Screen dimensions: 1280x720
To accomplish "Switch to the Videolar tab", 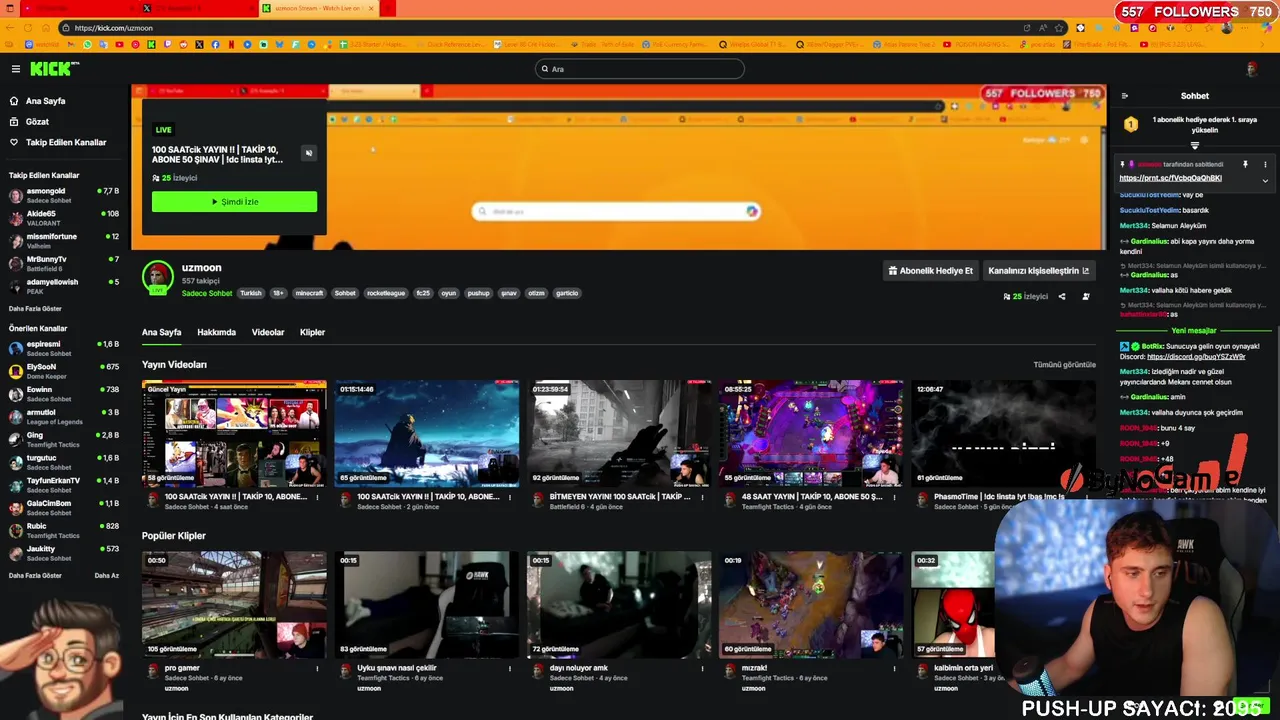I will (x=268, y=332).
